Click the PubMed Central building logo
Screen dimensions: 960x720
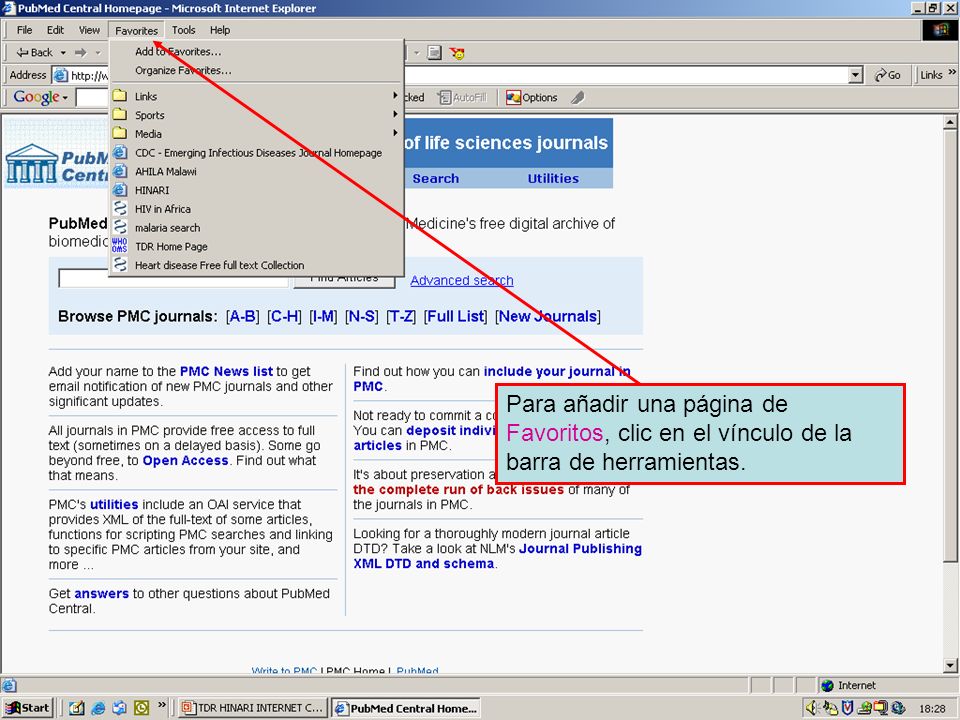pos(32,164)
